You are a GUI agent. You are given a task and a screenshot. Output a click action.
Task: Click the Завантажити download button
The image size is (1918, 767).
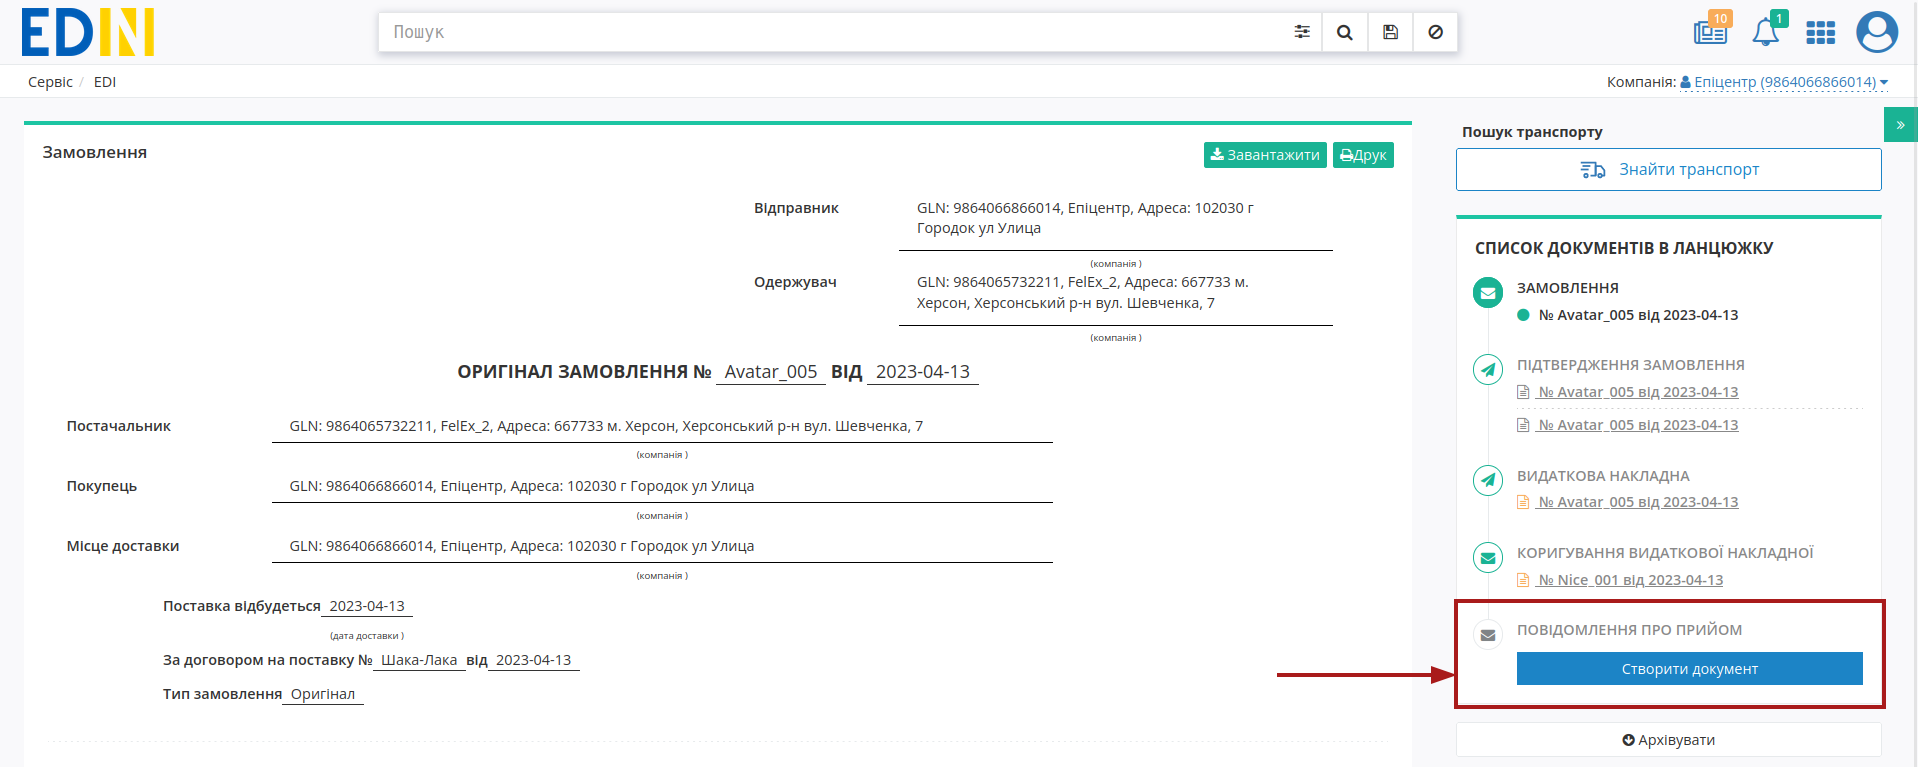[1265, 155]
